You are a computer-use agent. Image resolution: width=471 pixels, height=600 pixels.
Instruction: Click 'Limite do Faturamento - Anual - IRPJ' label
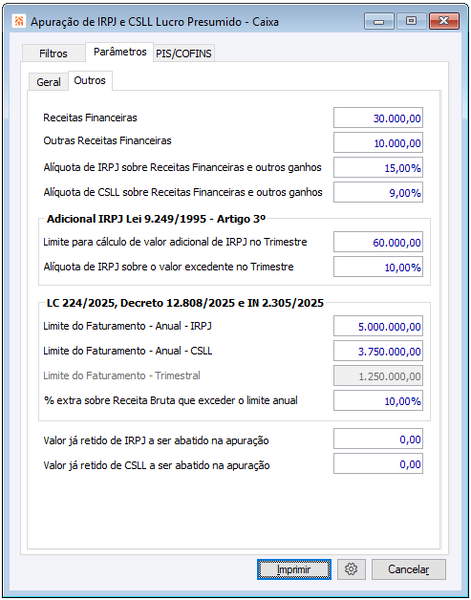127,326
